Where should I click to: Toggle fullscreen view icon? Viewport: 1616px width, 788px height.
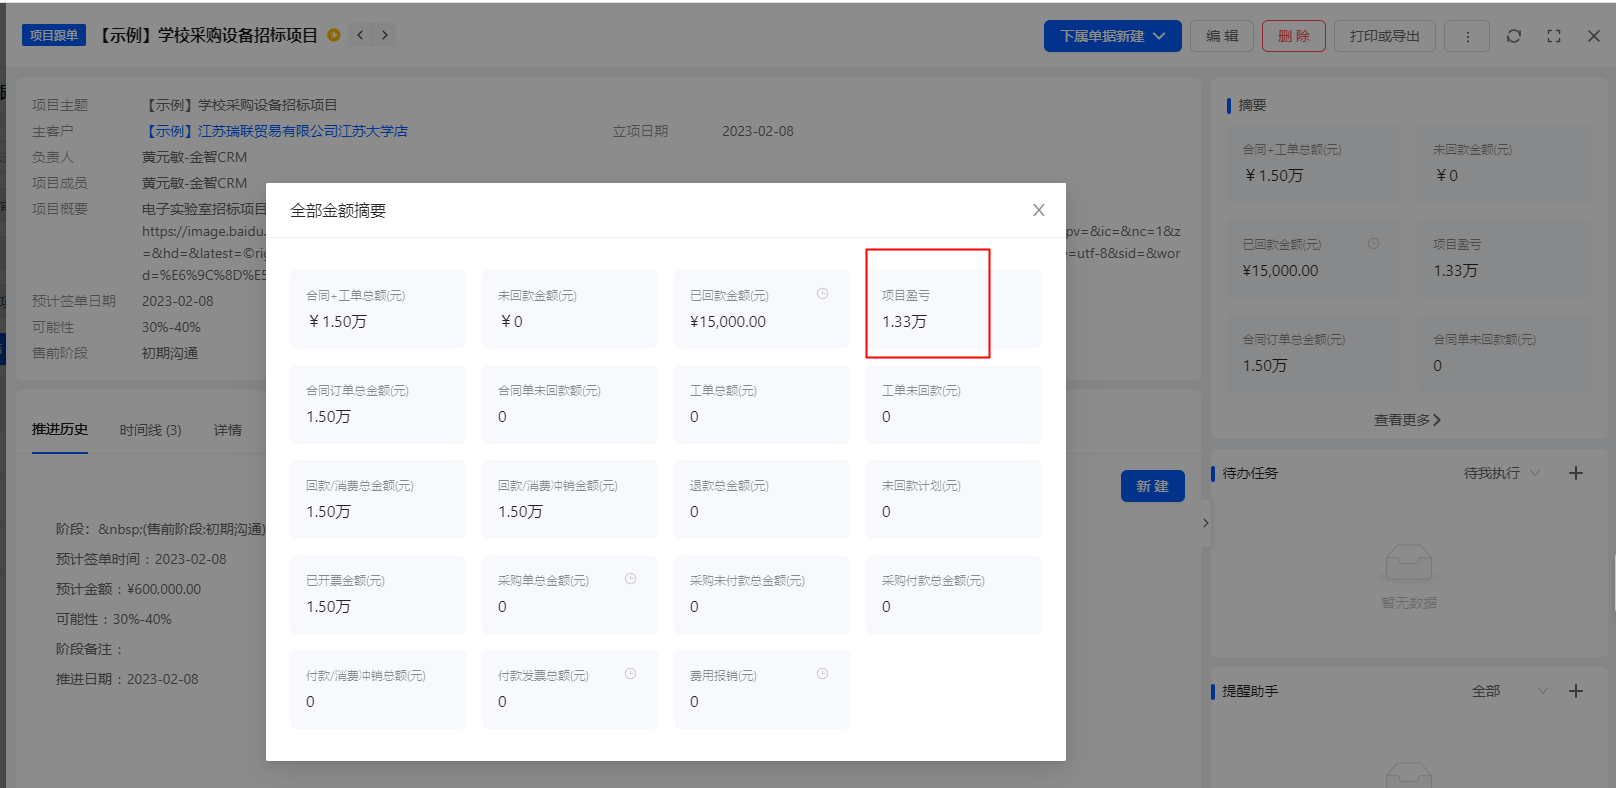[1554, 36]
